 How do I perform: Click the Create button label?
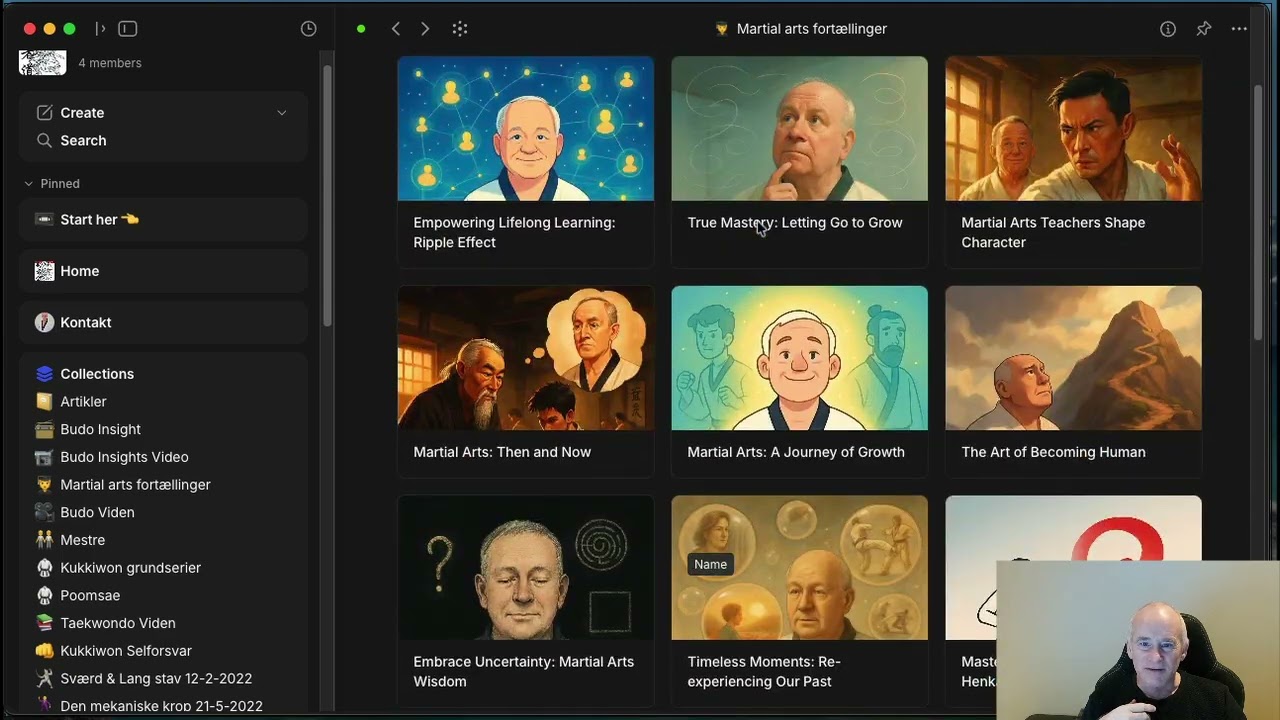(x=82, y=113)
